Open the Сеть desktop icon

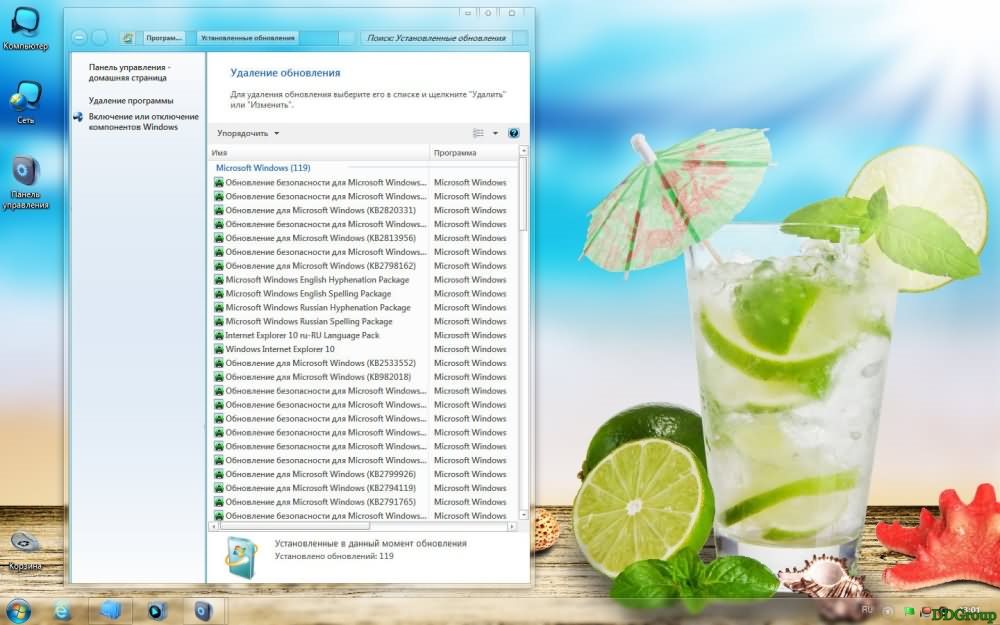coord(25,100)
